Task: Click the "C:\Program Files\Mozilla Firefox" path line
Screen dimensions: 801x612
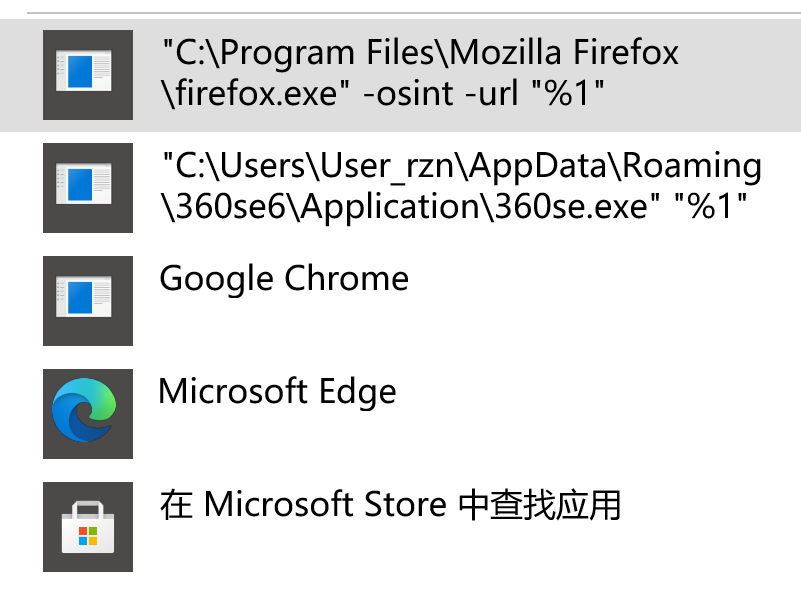Action: click(420, 53)
